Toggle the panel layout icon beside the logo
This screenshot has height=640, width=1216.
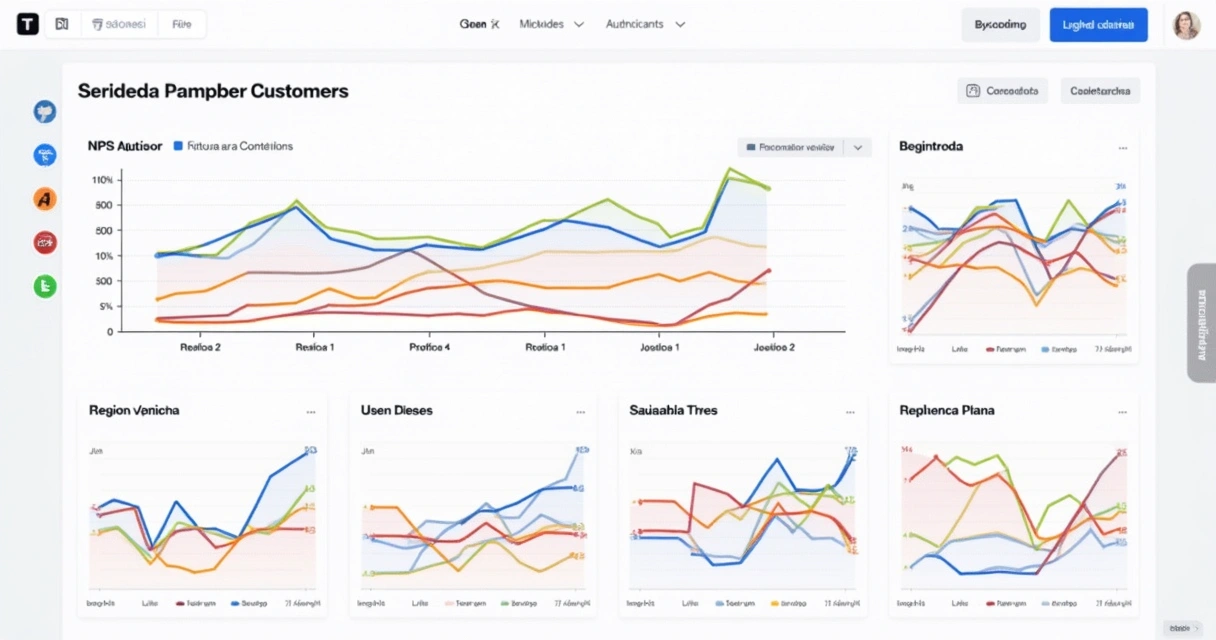[x=62, y=24]
